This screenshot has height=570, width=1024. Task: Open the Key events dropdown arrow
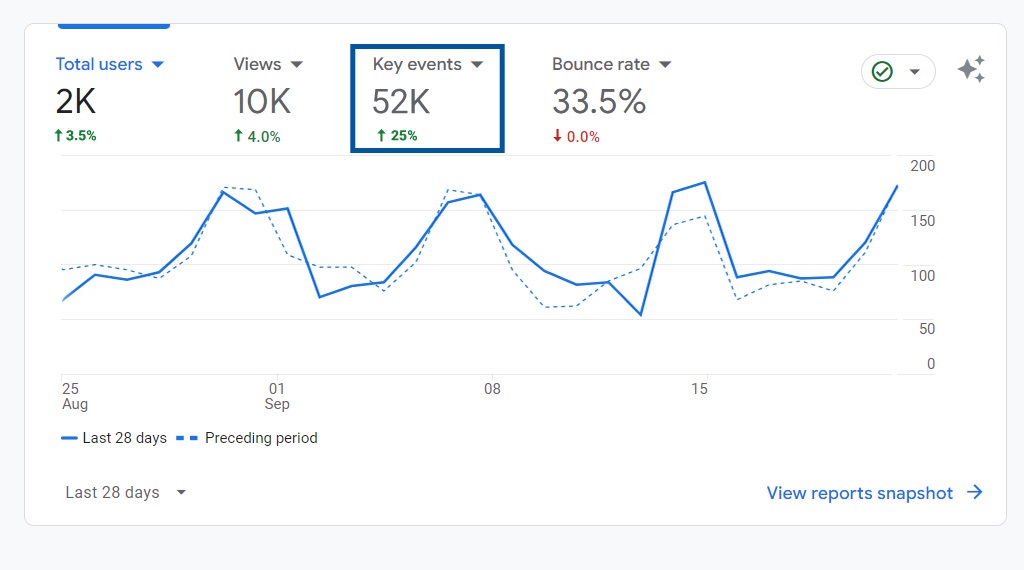[x=477, y=64]
